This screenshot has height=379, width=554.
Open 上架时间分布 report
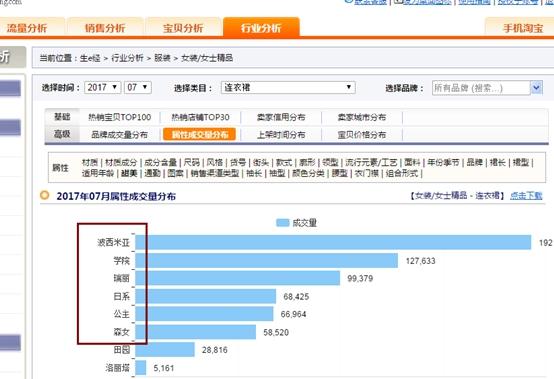[281, 135]
